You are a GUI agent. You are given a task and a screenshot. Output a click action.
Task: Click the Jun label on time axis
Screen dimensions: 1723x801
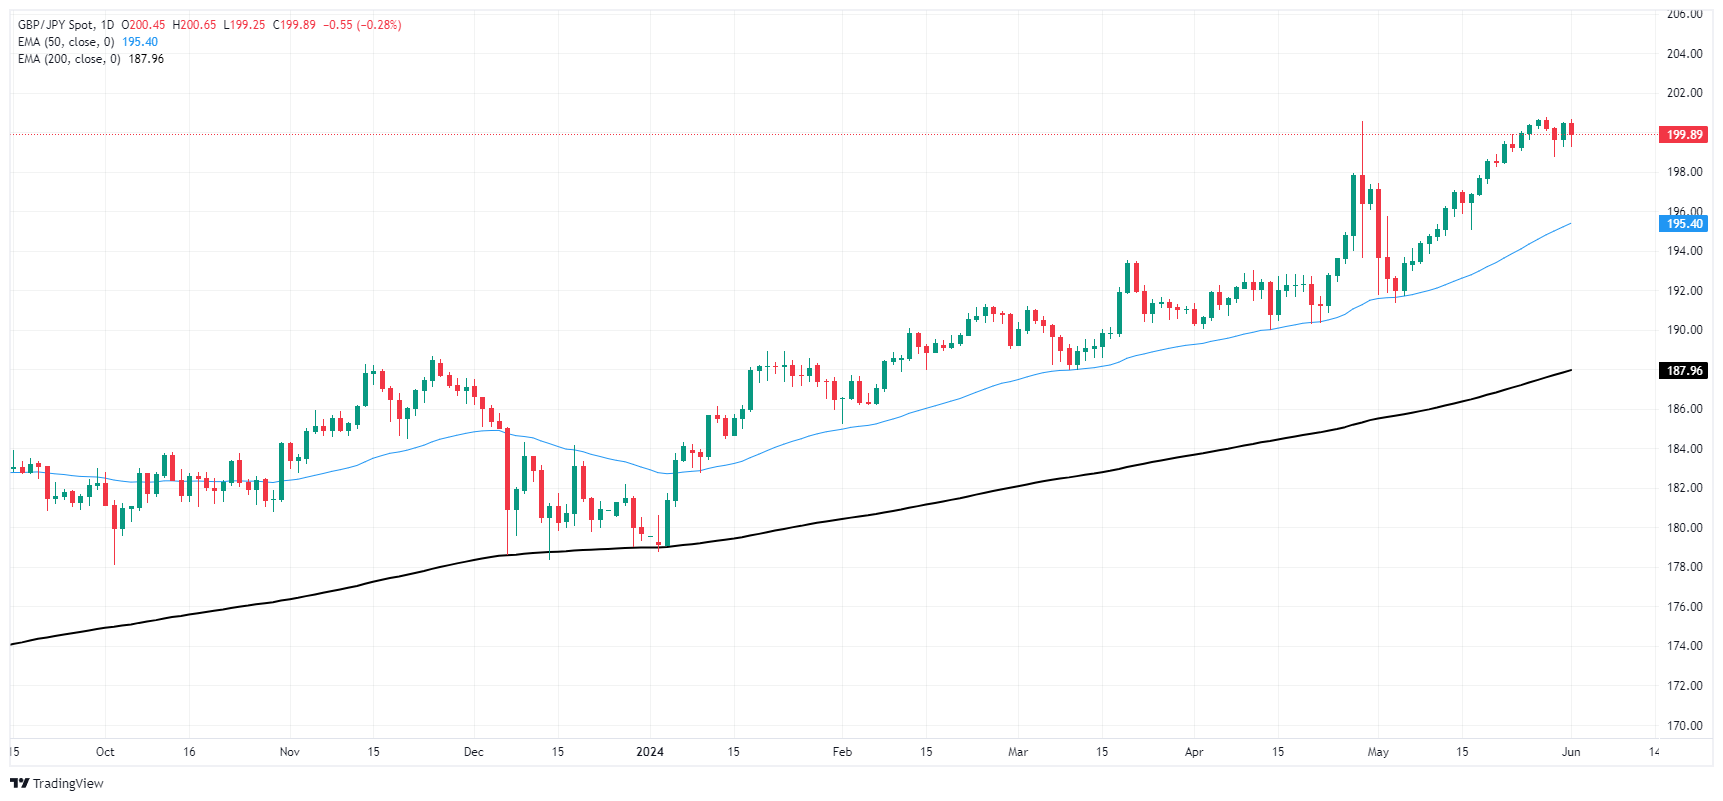[1571, 752]
